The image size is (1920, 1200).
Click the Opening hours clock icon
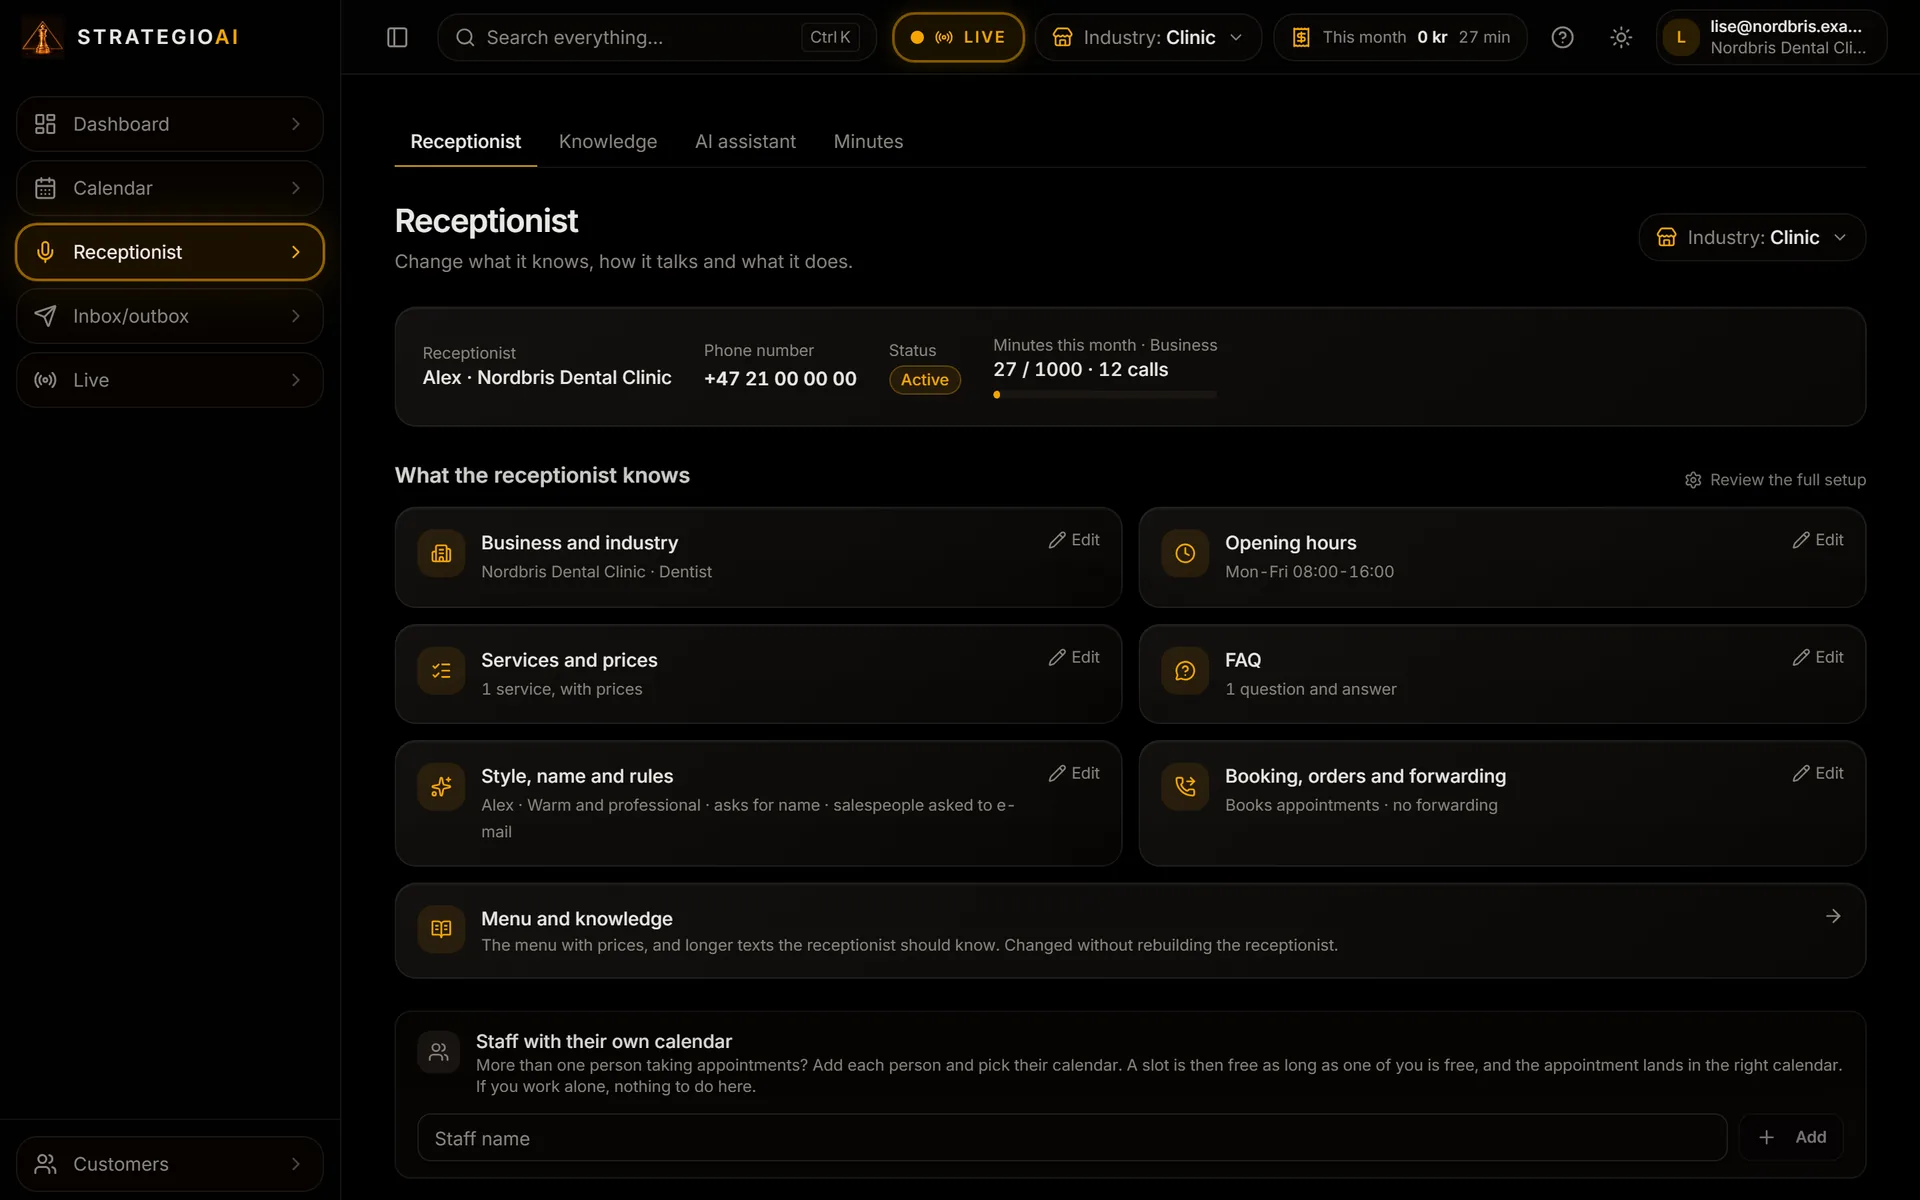1185,554
